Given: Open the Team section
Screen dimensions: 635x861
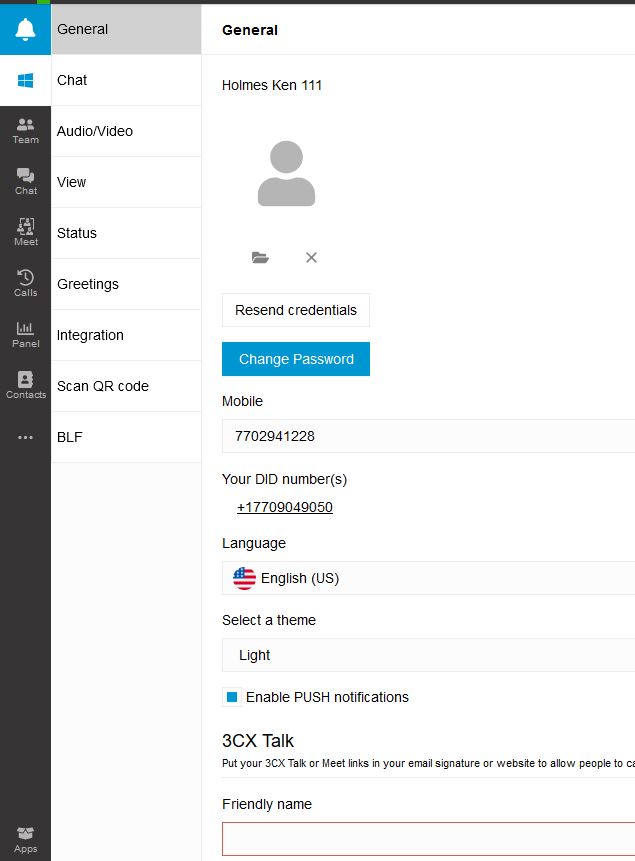Looking at the screenshot, I should [x=25, y=131].
